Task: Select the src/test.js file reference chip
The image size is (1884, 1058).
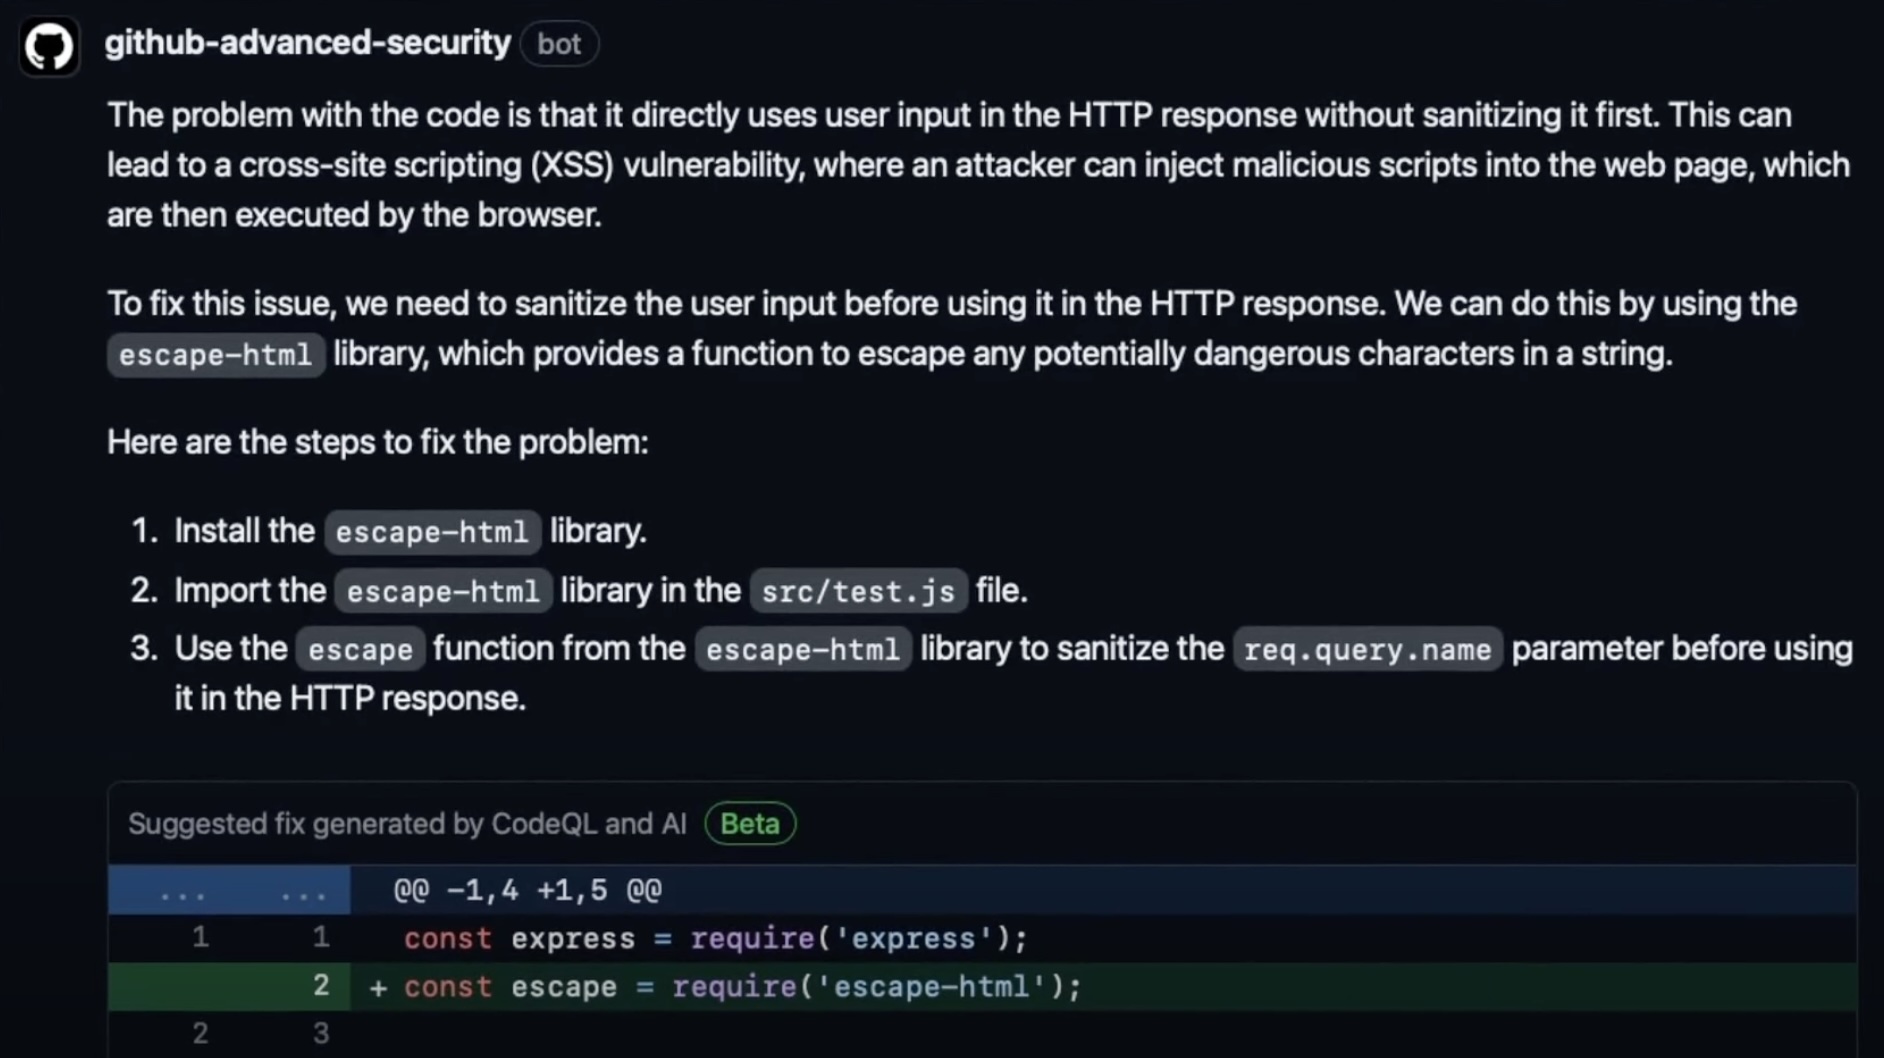Action: 857,591
